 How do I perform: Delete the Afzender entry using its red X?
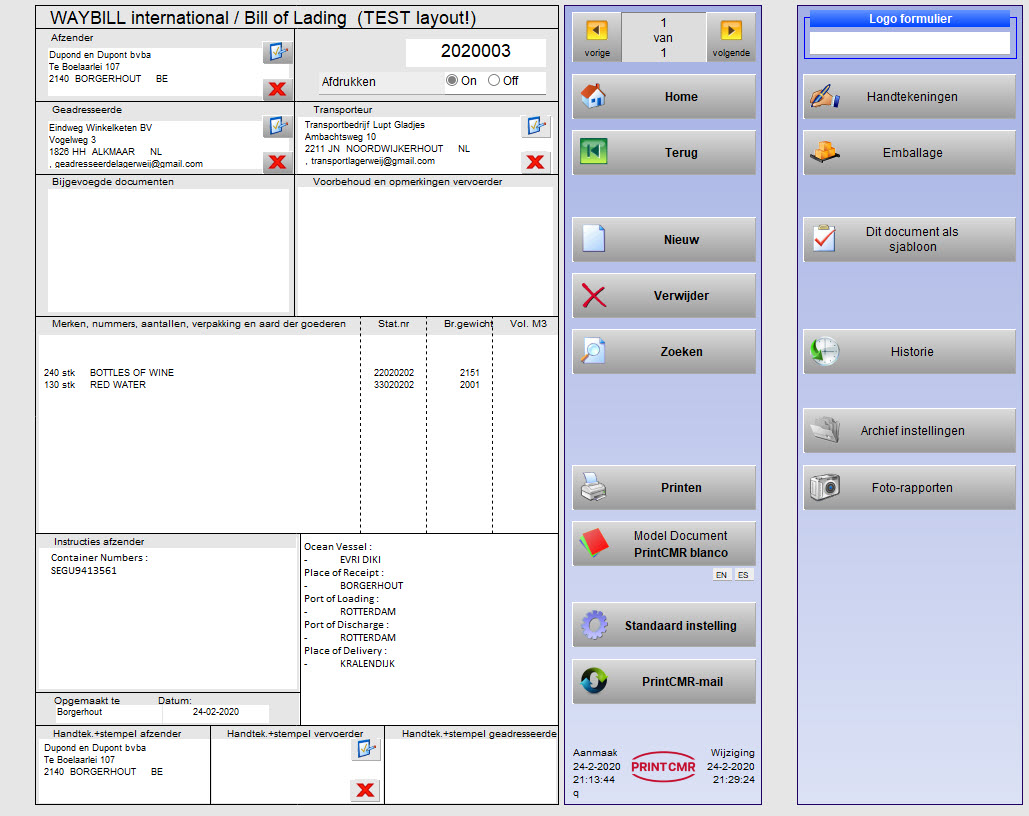(x=277, y=88)
